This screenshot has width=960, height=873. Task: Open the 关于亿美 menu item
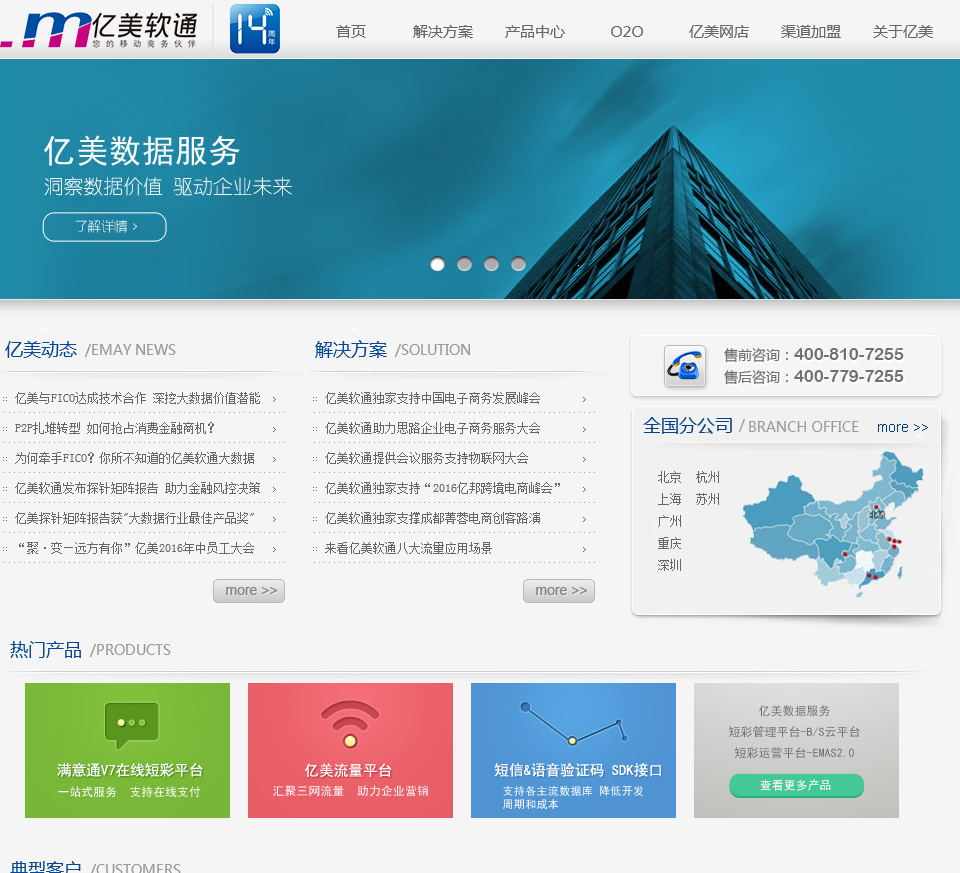[902, 31]
